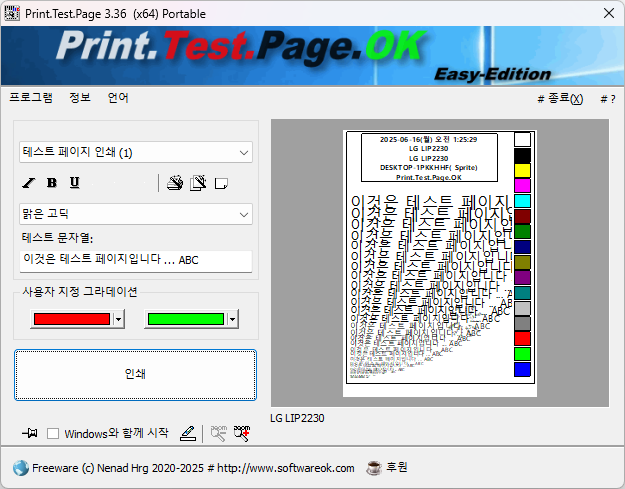Image resolution: width=625 pixels, height=489 pixels.
Task: Toggle underline text formatting
Action: 74,182
